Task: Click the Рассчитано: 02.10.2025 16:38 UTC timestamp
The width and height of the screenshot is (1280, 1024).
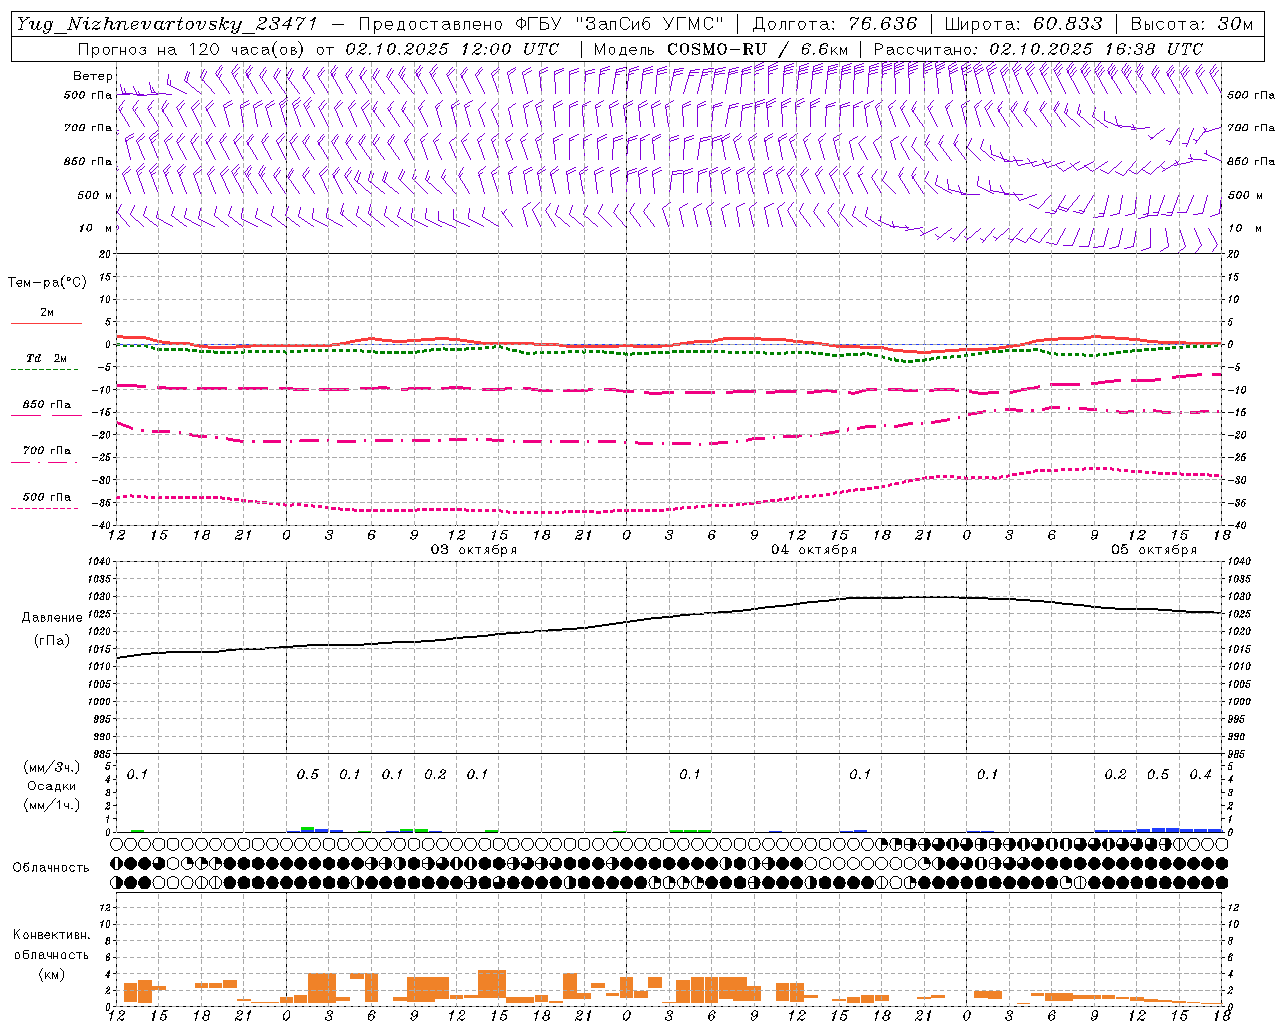Action: 1038,49
